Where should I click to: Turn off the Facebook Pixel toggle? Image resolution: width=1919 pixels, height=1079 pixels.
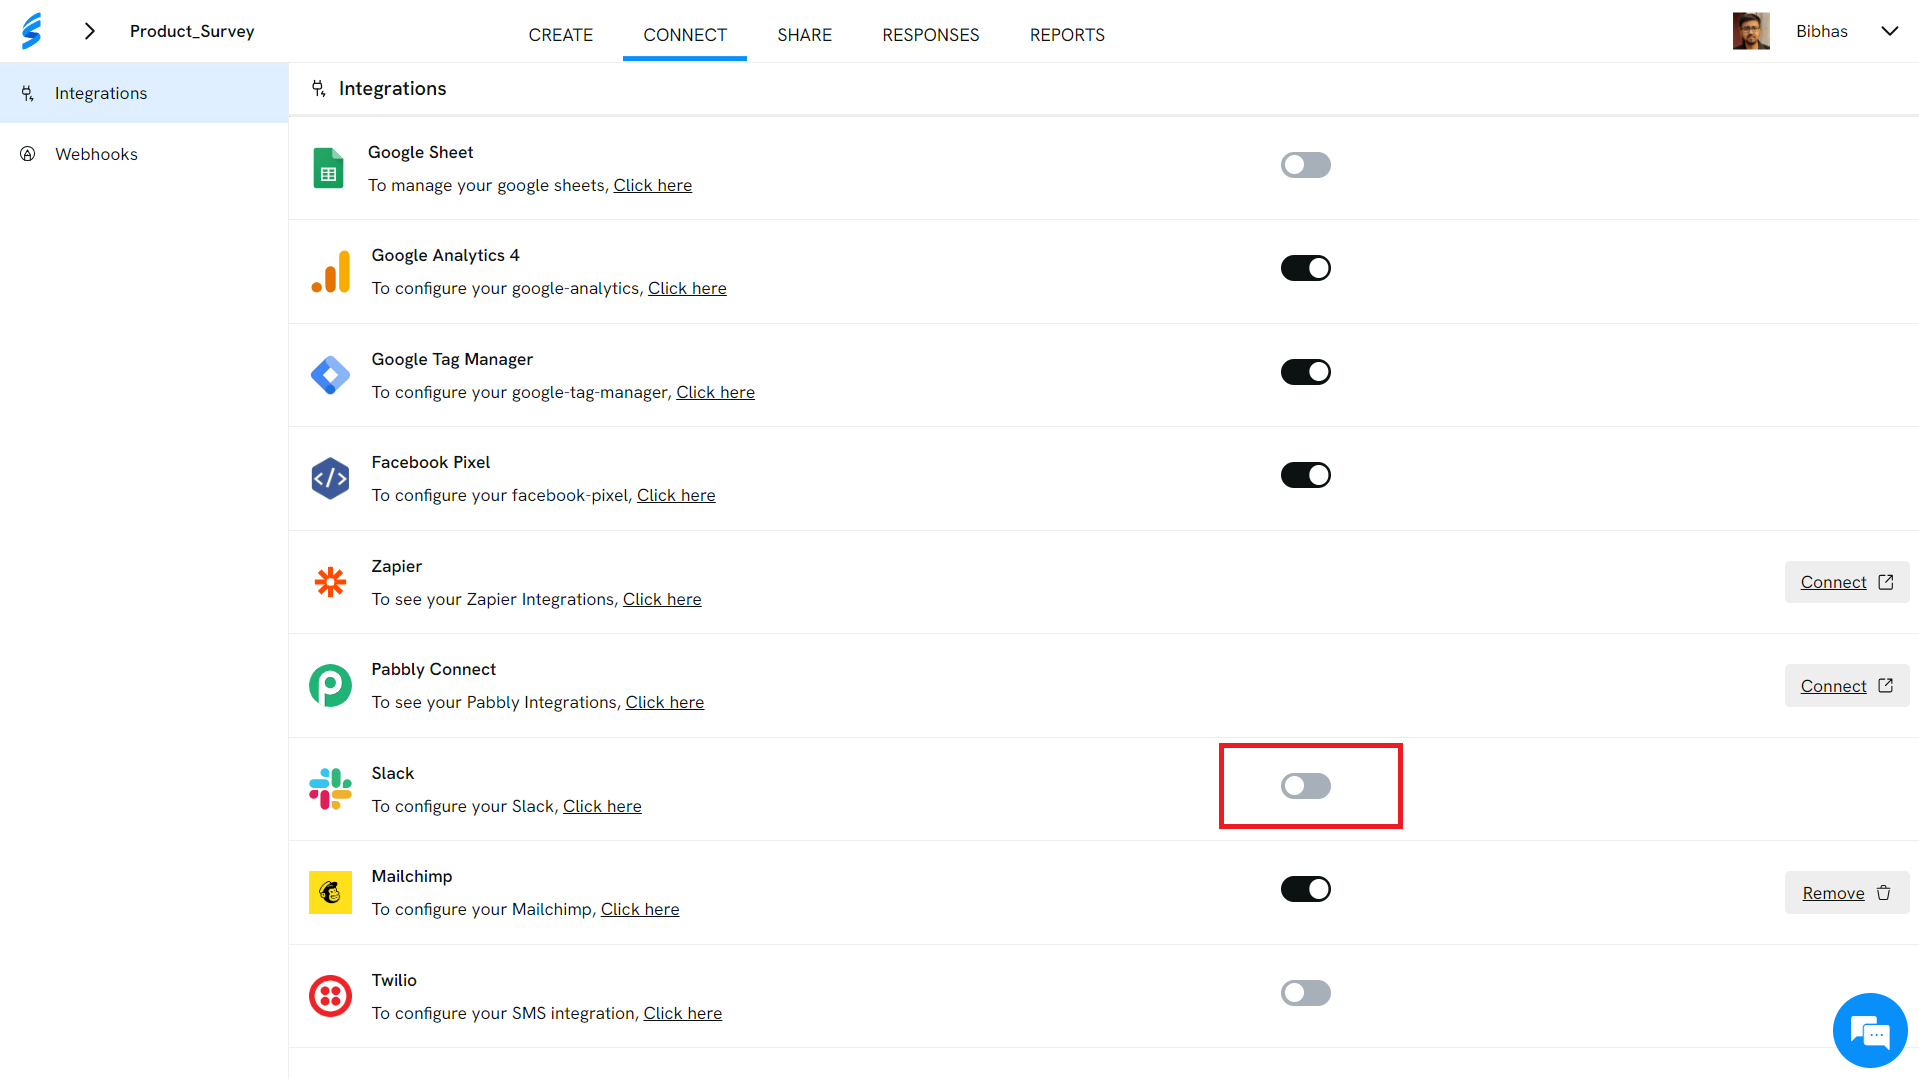tap(1306, 475)
